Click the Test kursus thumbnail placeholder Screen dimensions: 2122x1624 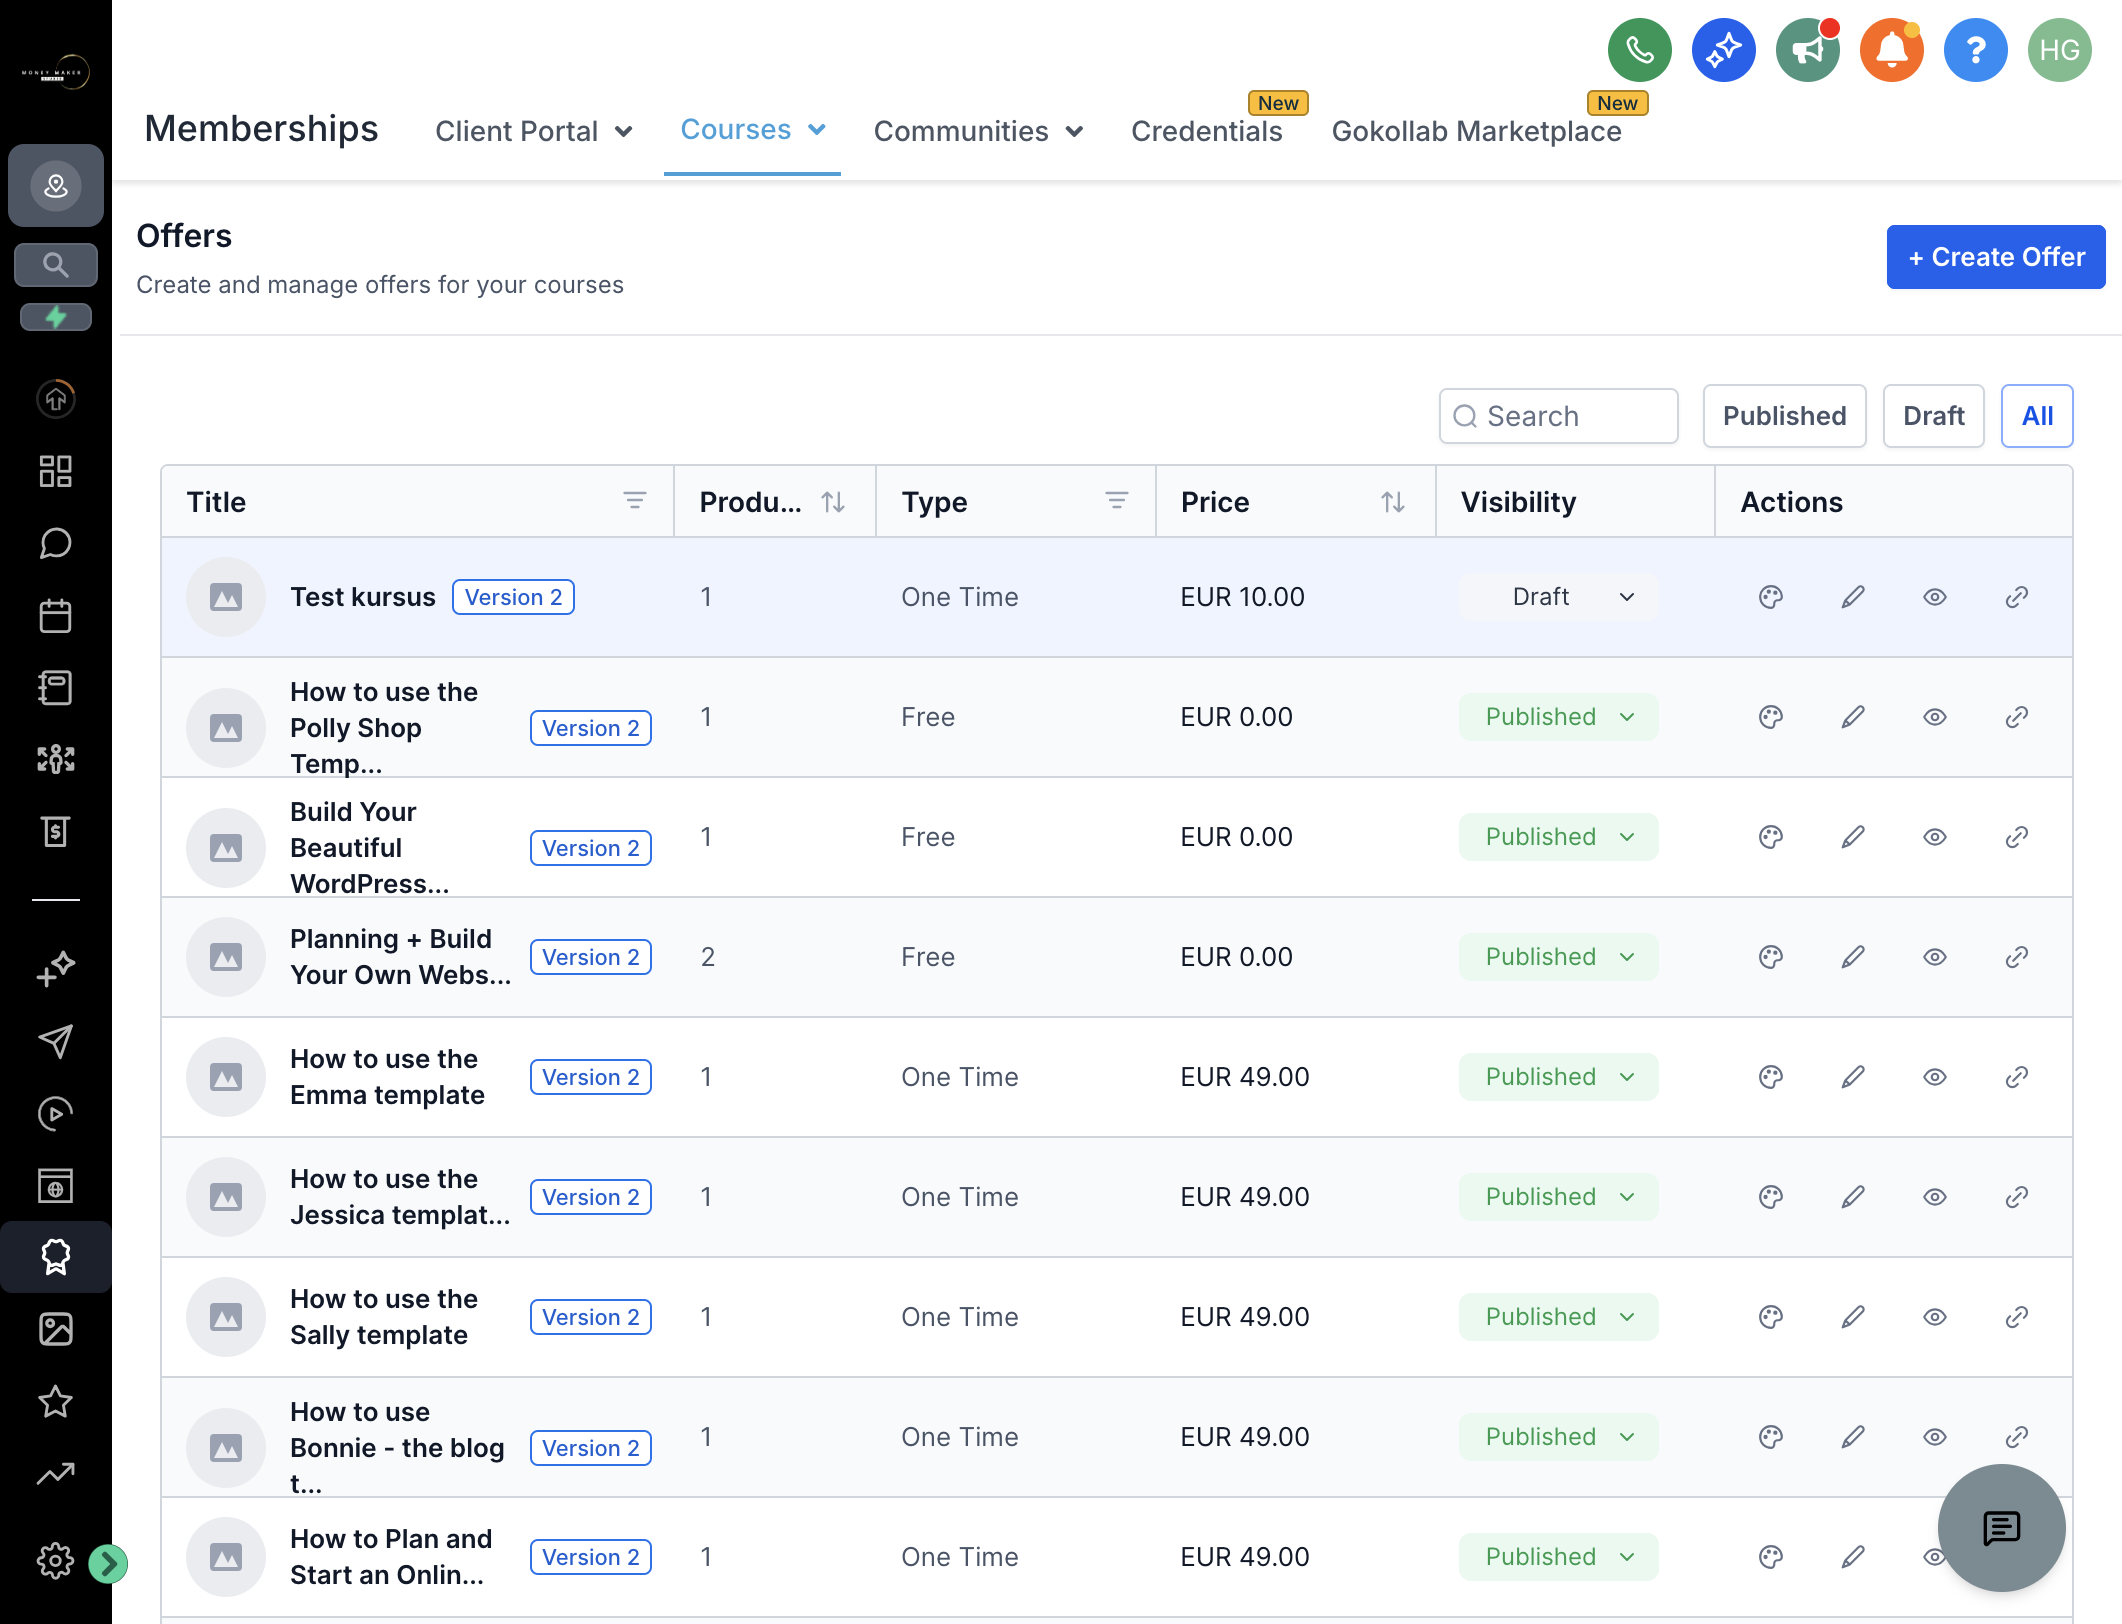[226, 597]
